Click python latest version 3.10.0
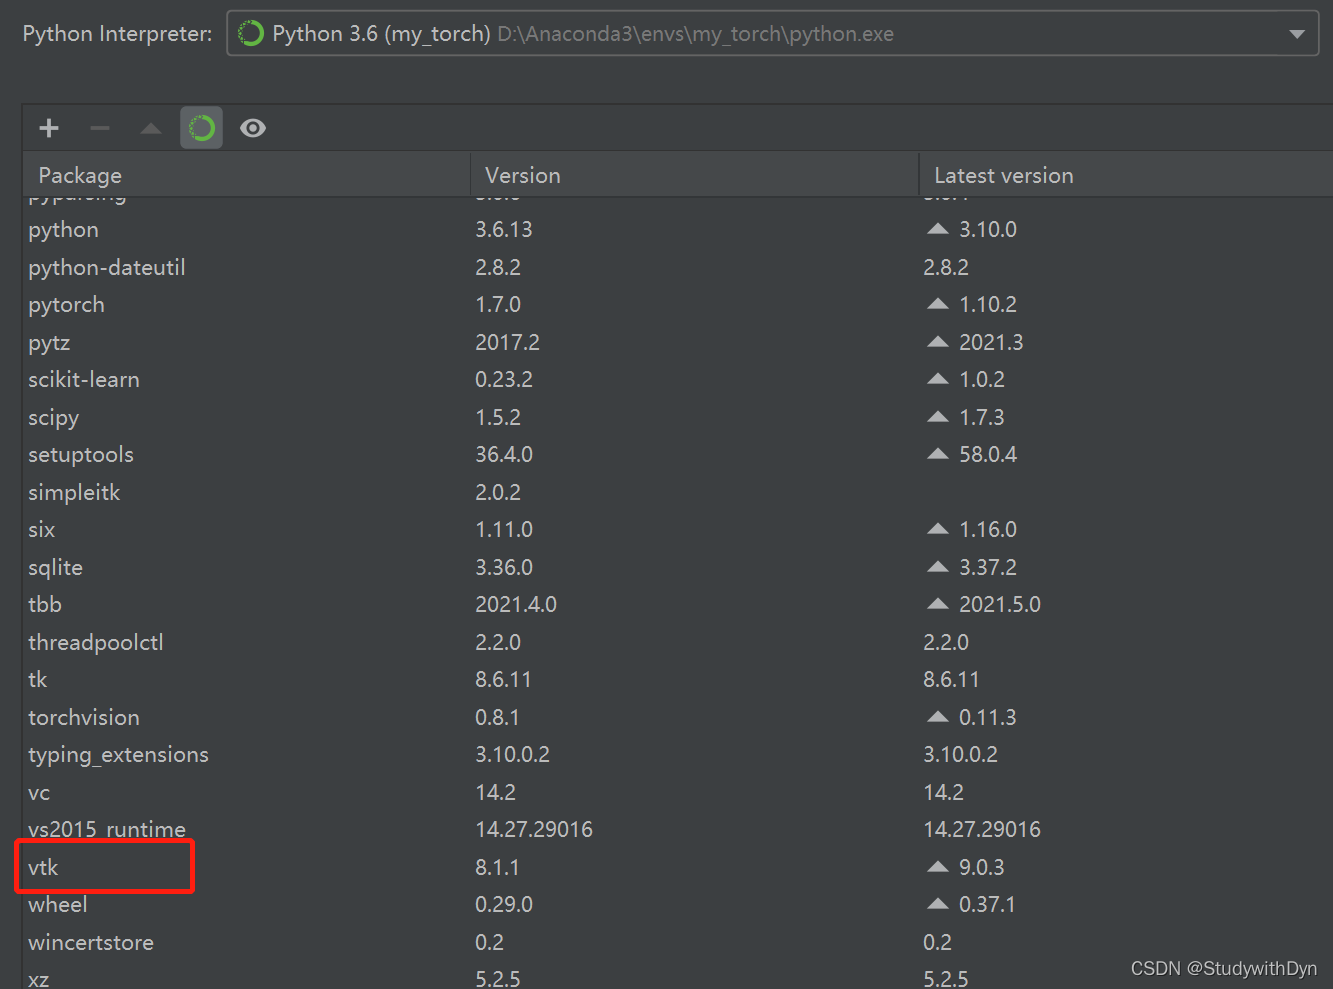Screen dimensions: 1333x989 [x=988, y=230]
